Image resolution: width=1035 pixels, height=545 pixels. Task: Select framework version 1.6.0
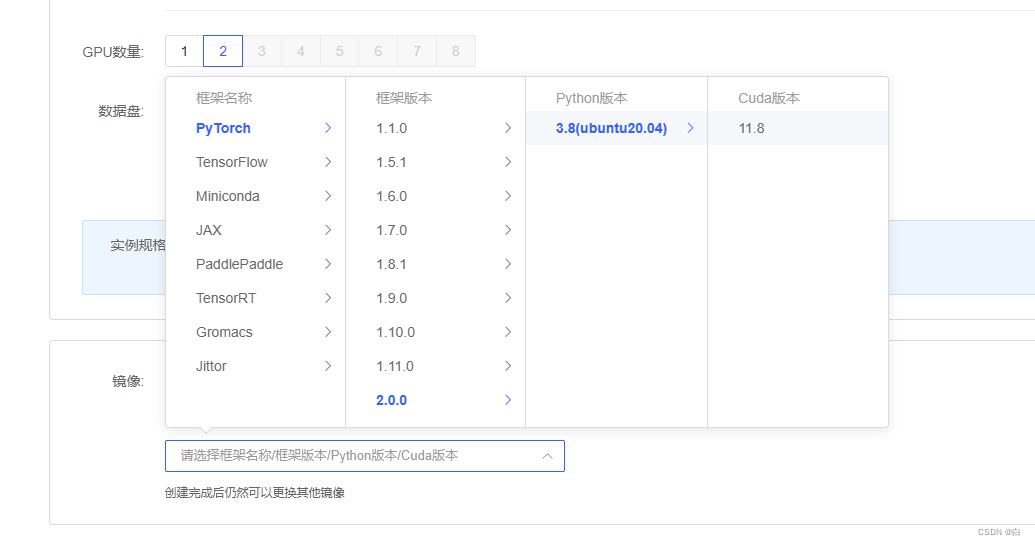coord(436,196)
